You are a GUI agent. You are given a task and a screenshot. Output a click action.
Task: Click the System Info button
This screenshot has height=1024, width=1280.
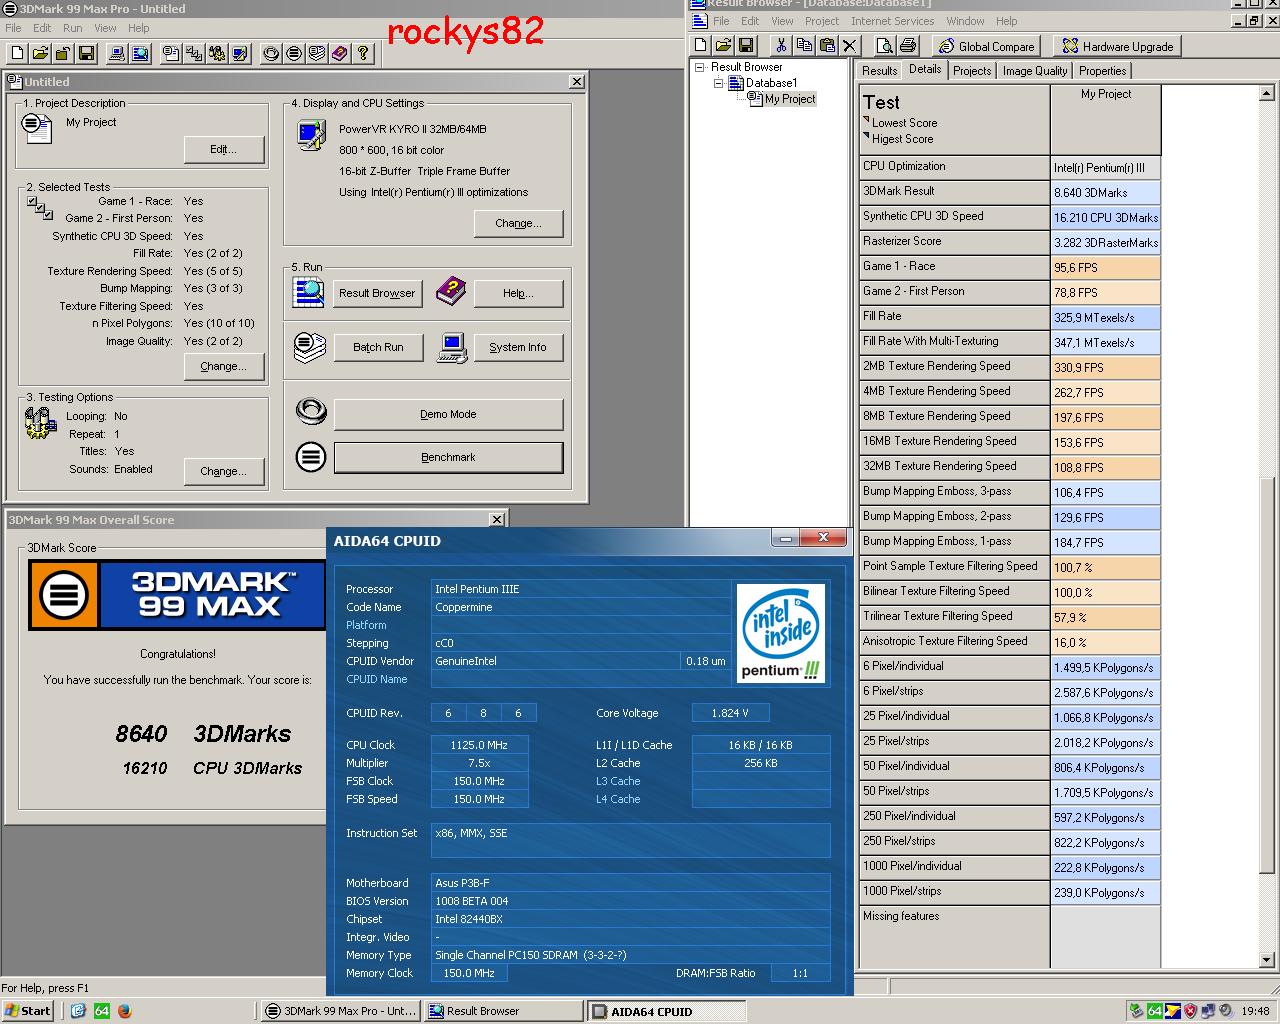(518, 347)
